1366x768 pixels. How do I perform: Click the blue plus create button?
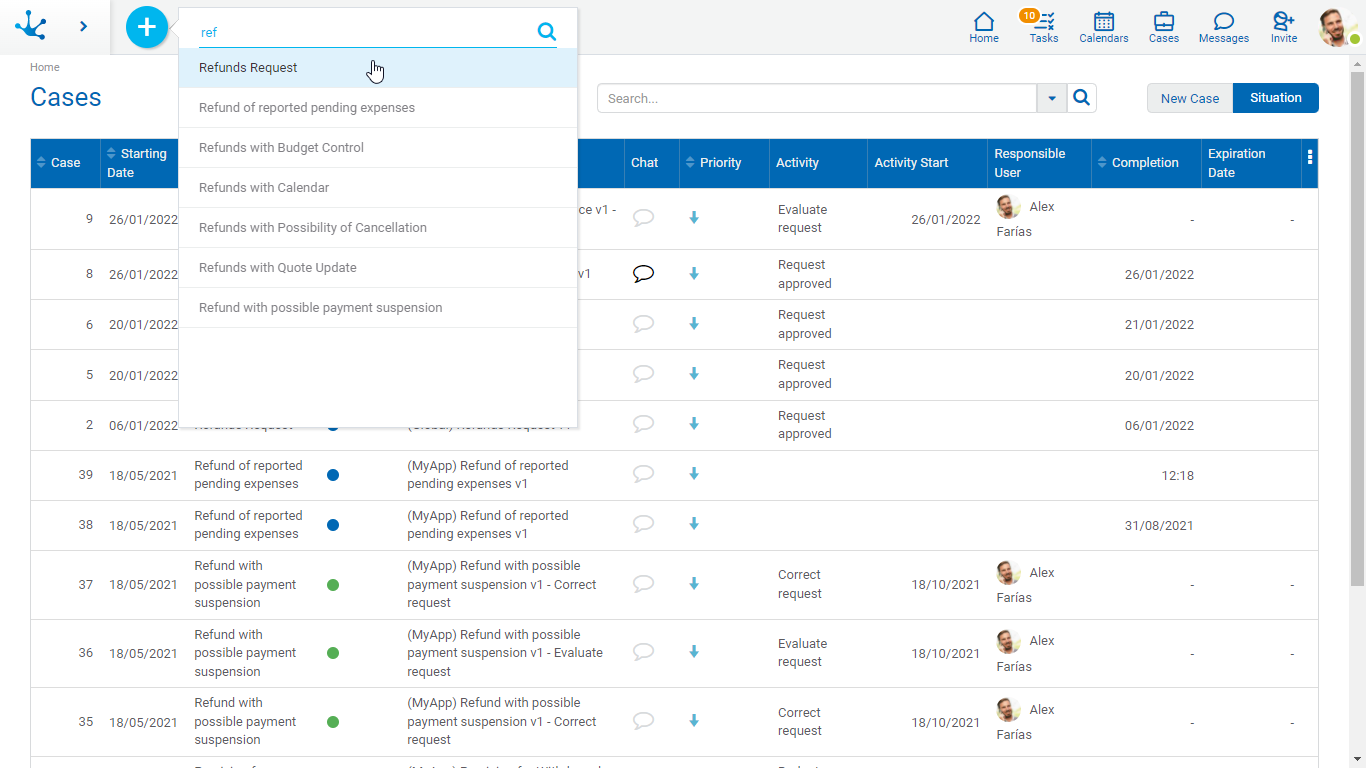(147, 27)
